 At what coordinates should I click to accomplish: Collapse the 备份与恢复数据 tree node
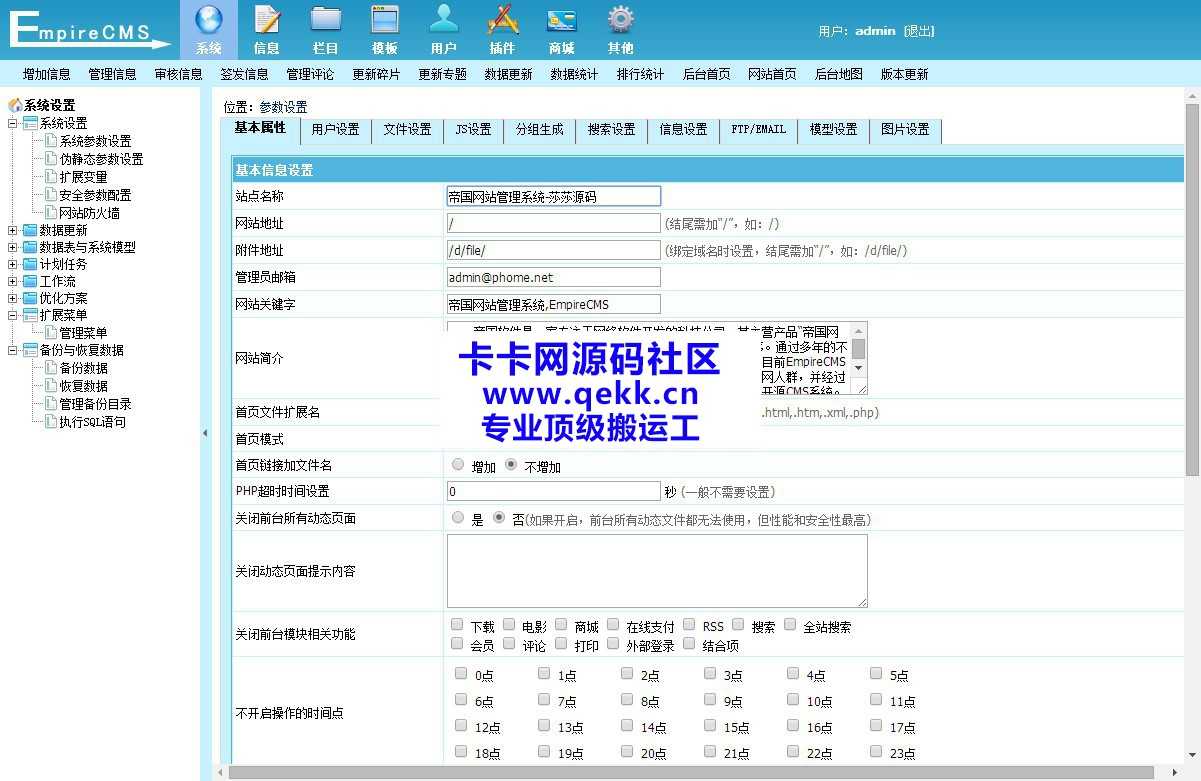[13, 350]
